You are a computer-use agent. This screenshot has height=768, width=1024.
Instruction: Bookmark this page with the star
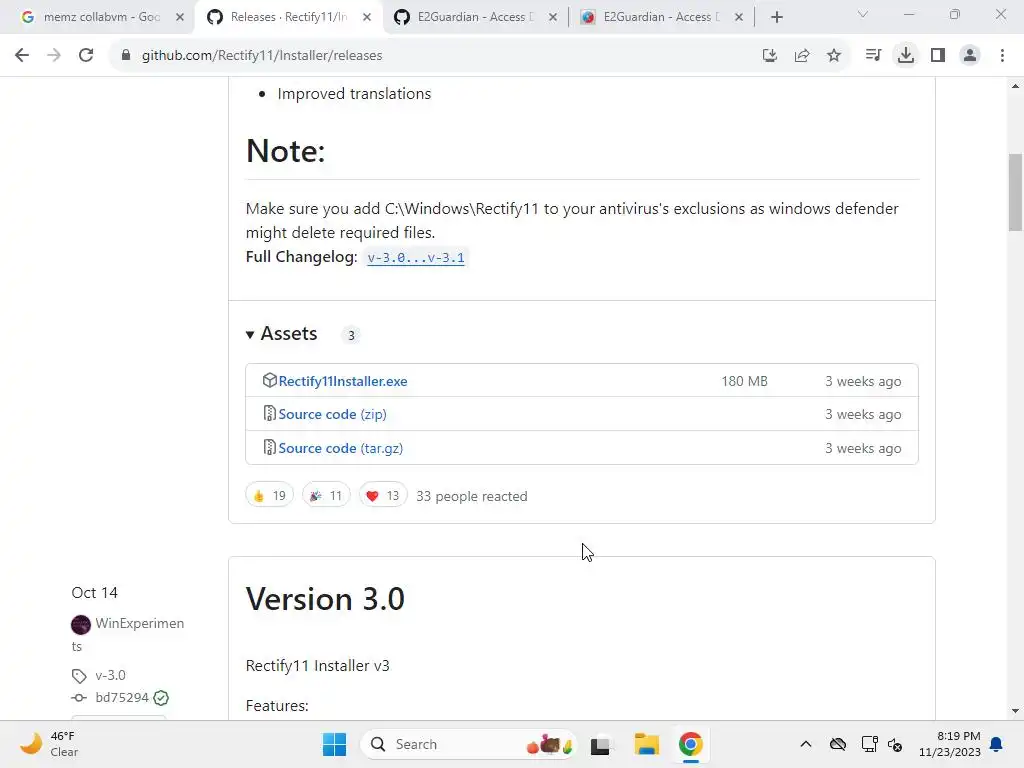point(834,56)
